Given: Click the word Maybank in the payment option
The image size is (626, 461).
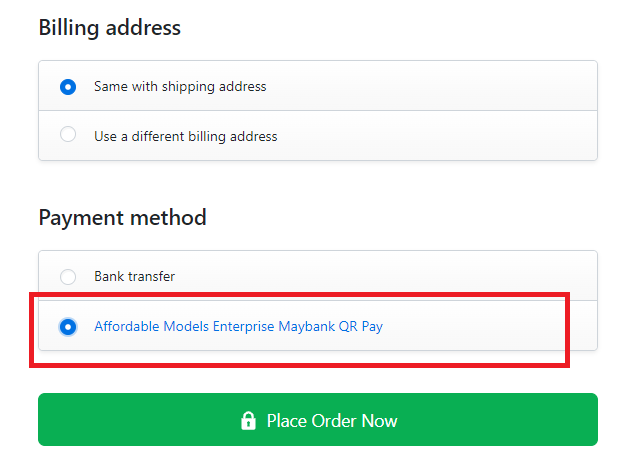Looking at the screenshot, I should click(306, 326).
